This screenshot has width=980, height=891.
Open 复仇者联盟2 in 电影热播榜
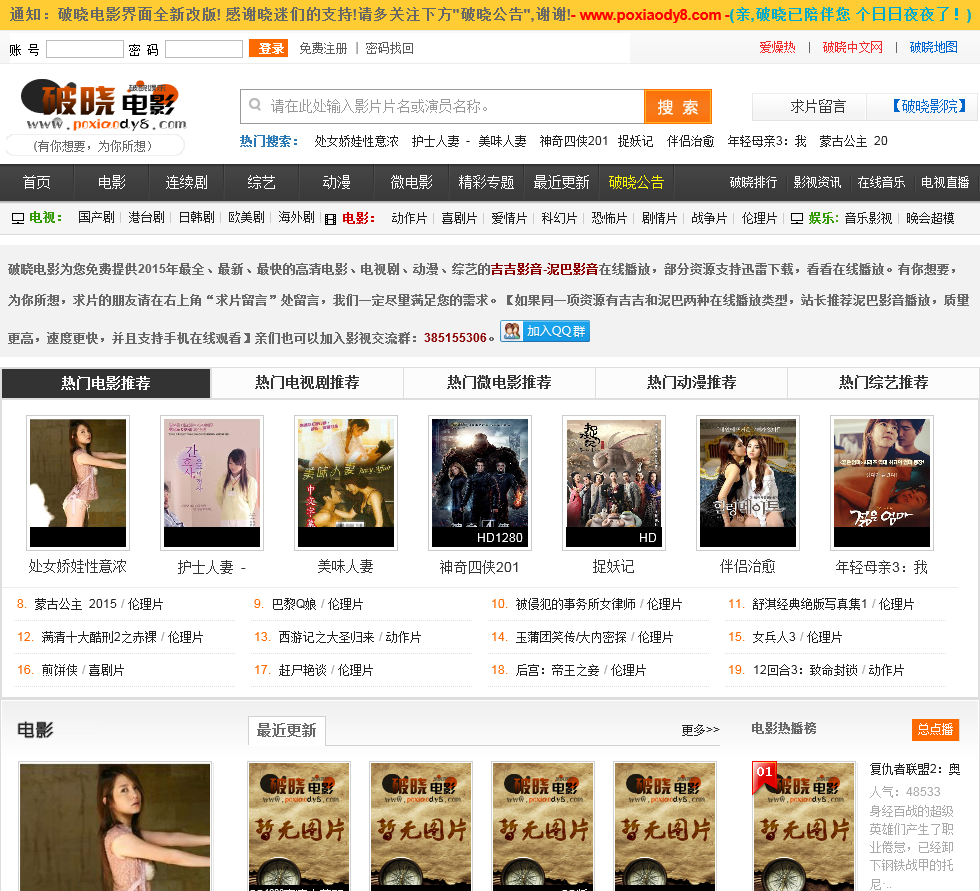coord(914,769)
